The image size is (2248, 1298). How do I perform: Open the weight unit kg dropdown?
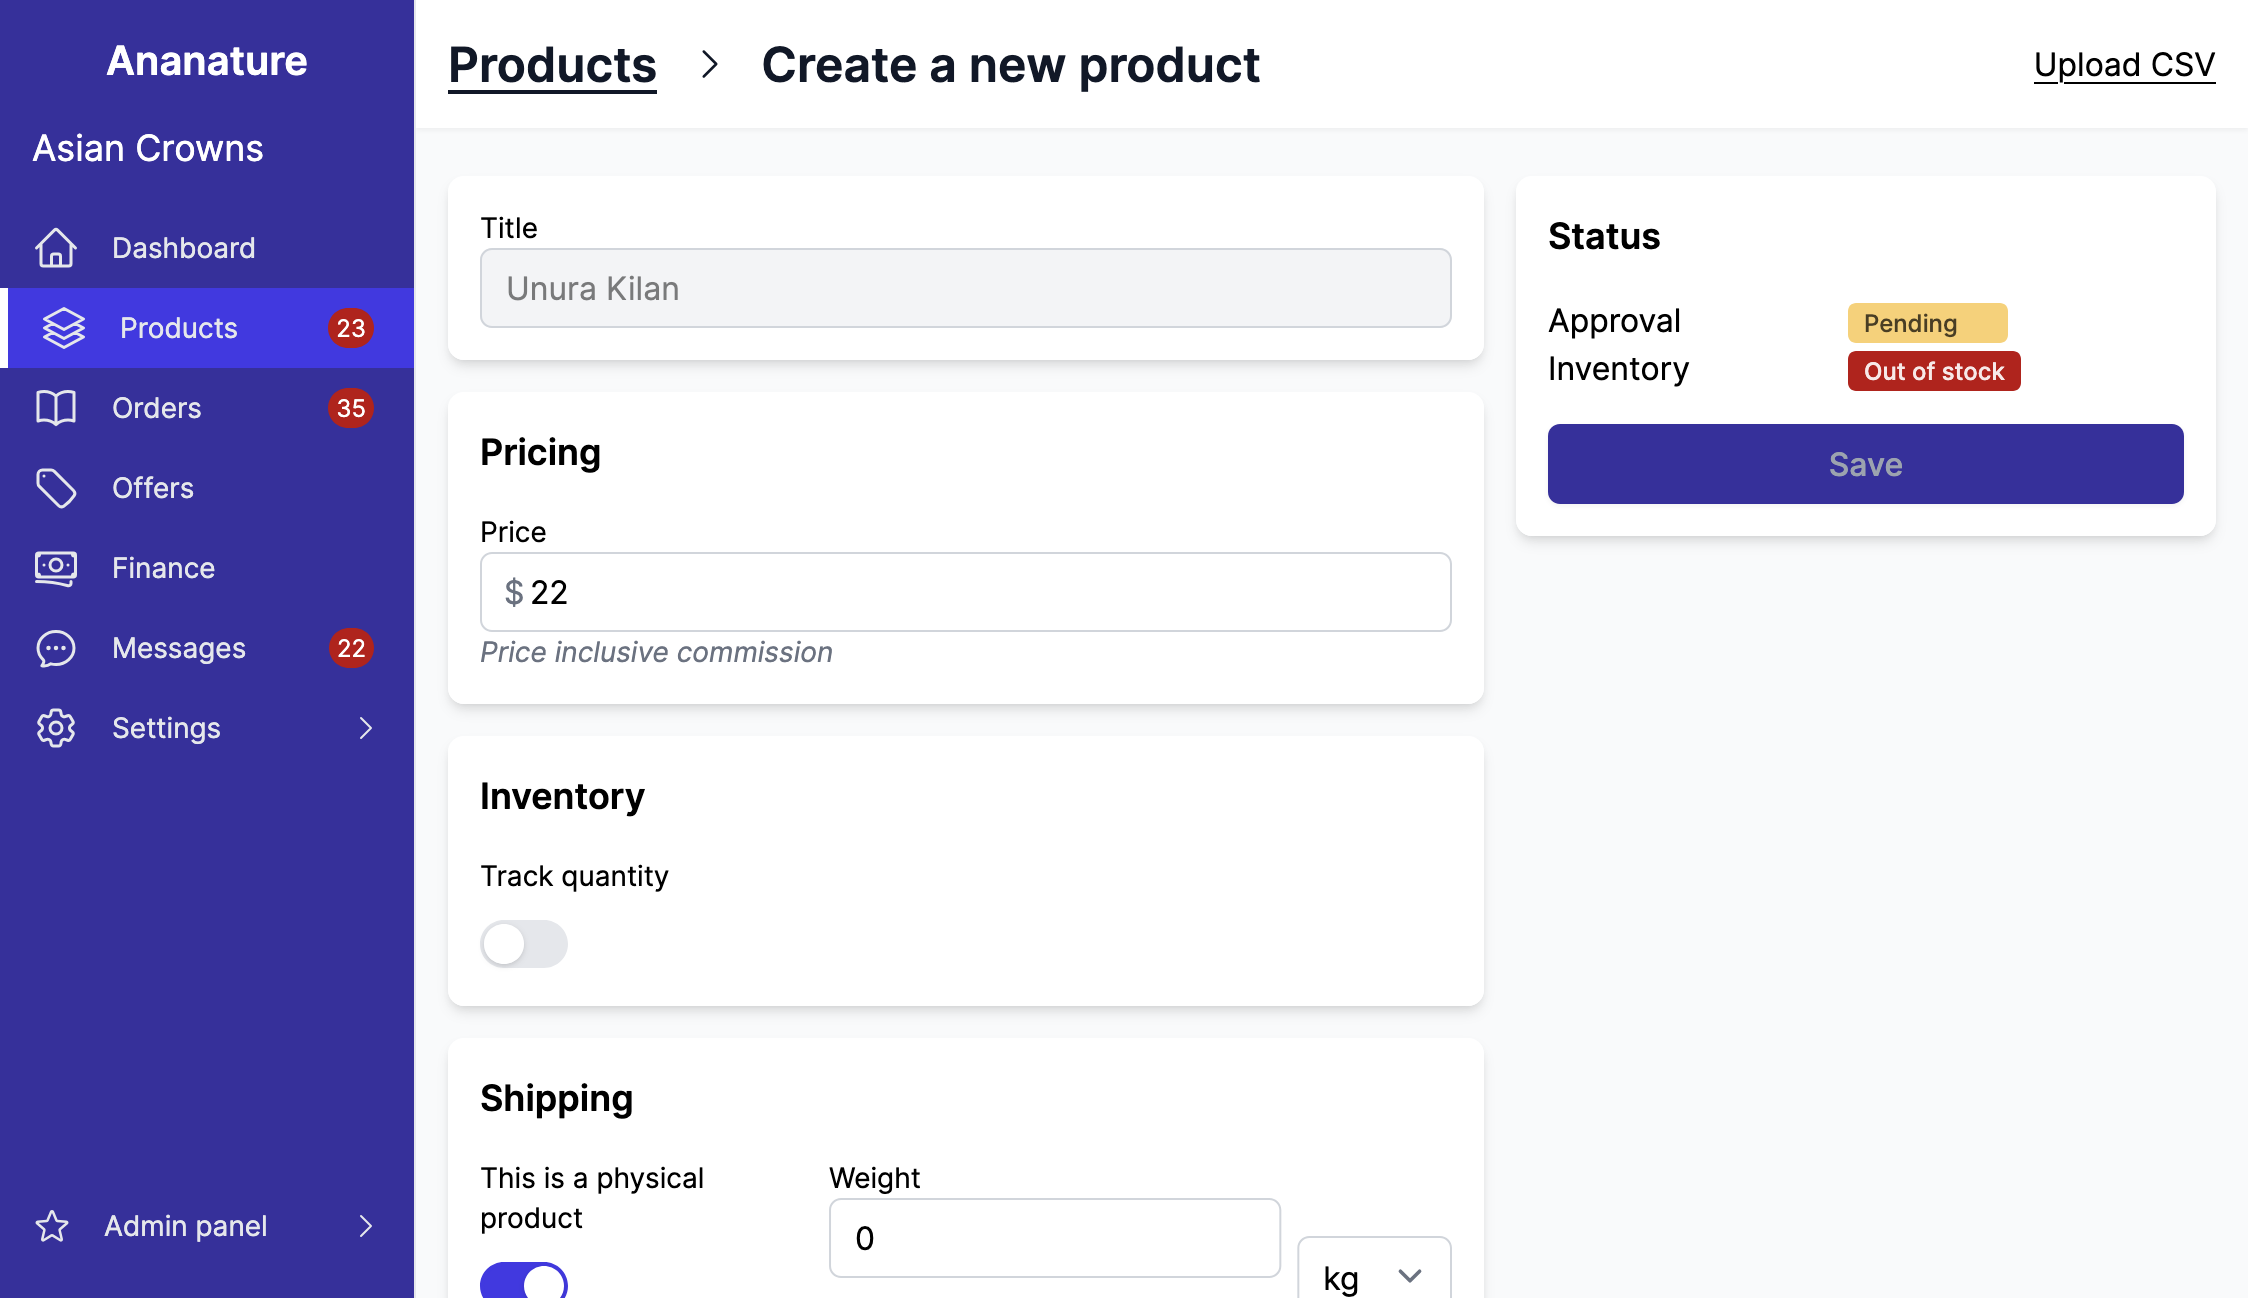pyautogui.click(x=1373, y=1276)
